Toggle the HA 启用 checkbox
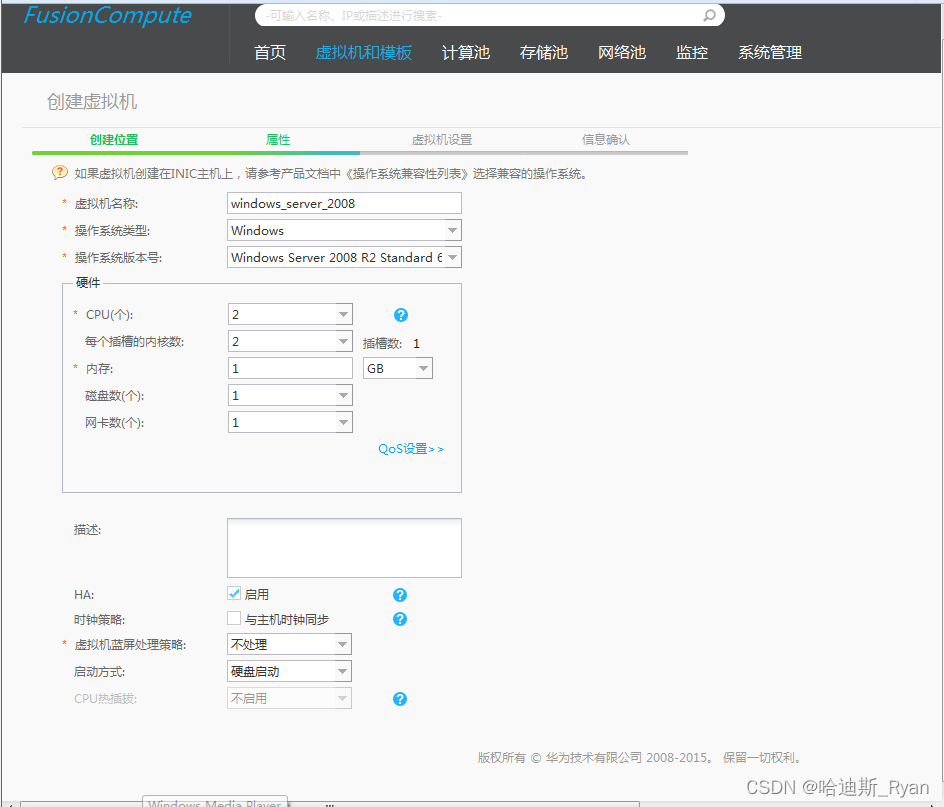Viewport: 944px width, 807px height. [234, 594]
